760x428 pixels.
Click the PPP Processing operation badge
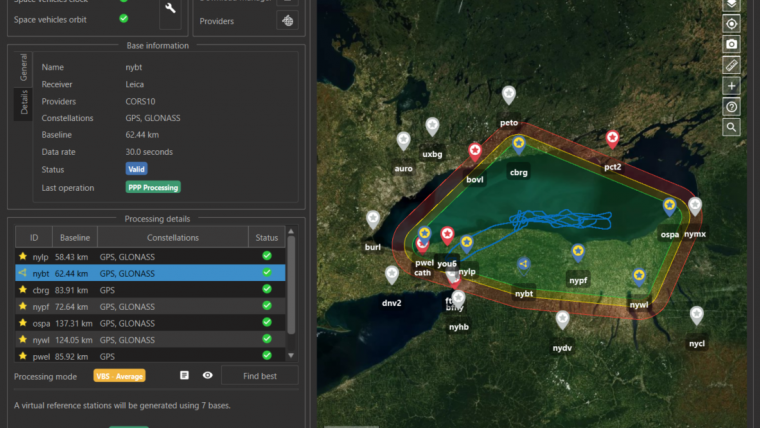(153, 188)
